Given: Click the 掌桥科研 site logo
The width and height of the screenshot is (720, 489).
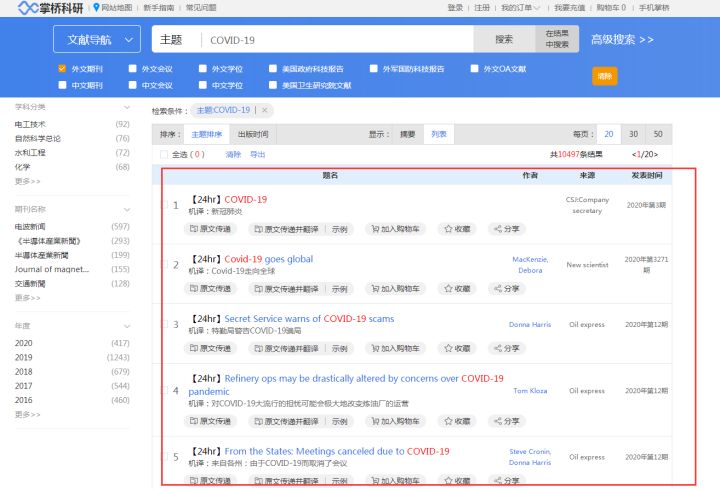Looking at the screenshot, I should click(51, 8).
